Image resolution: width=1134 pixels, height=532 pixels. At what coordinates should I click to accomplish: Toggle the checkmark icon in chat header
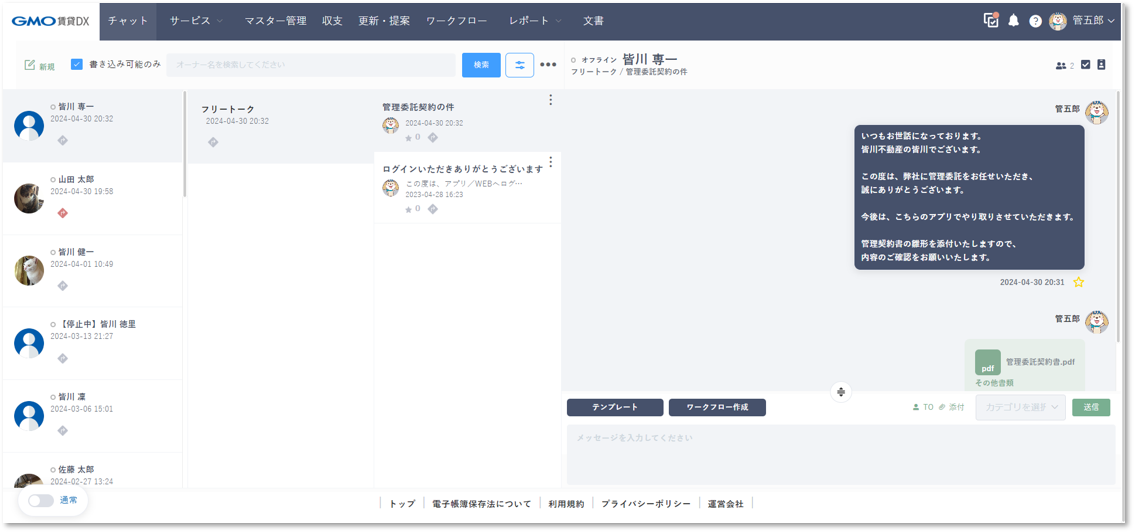tap(1085, 65)
